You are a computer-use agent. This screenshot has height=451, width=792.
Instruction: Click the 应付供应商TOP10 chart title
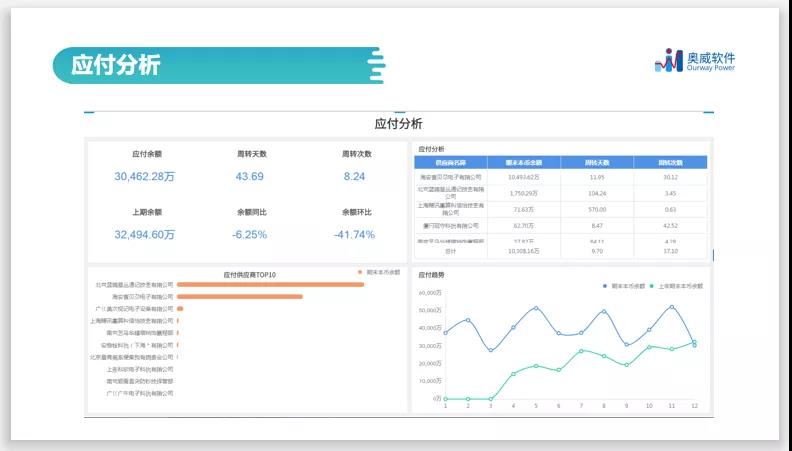250,275
